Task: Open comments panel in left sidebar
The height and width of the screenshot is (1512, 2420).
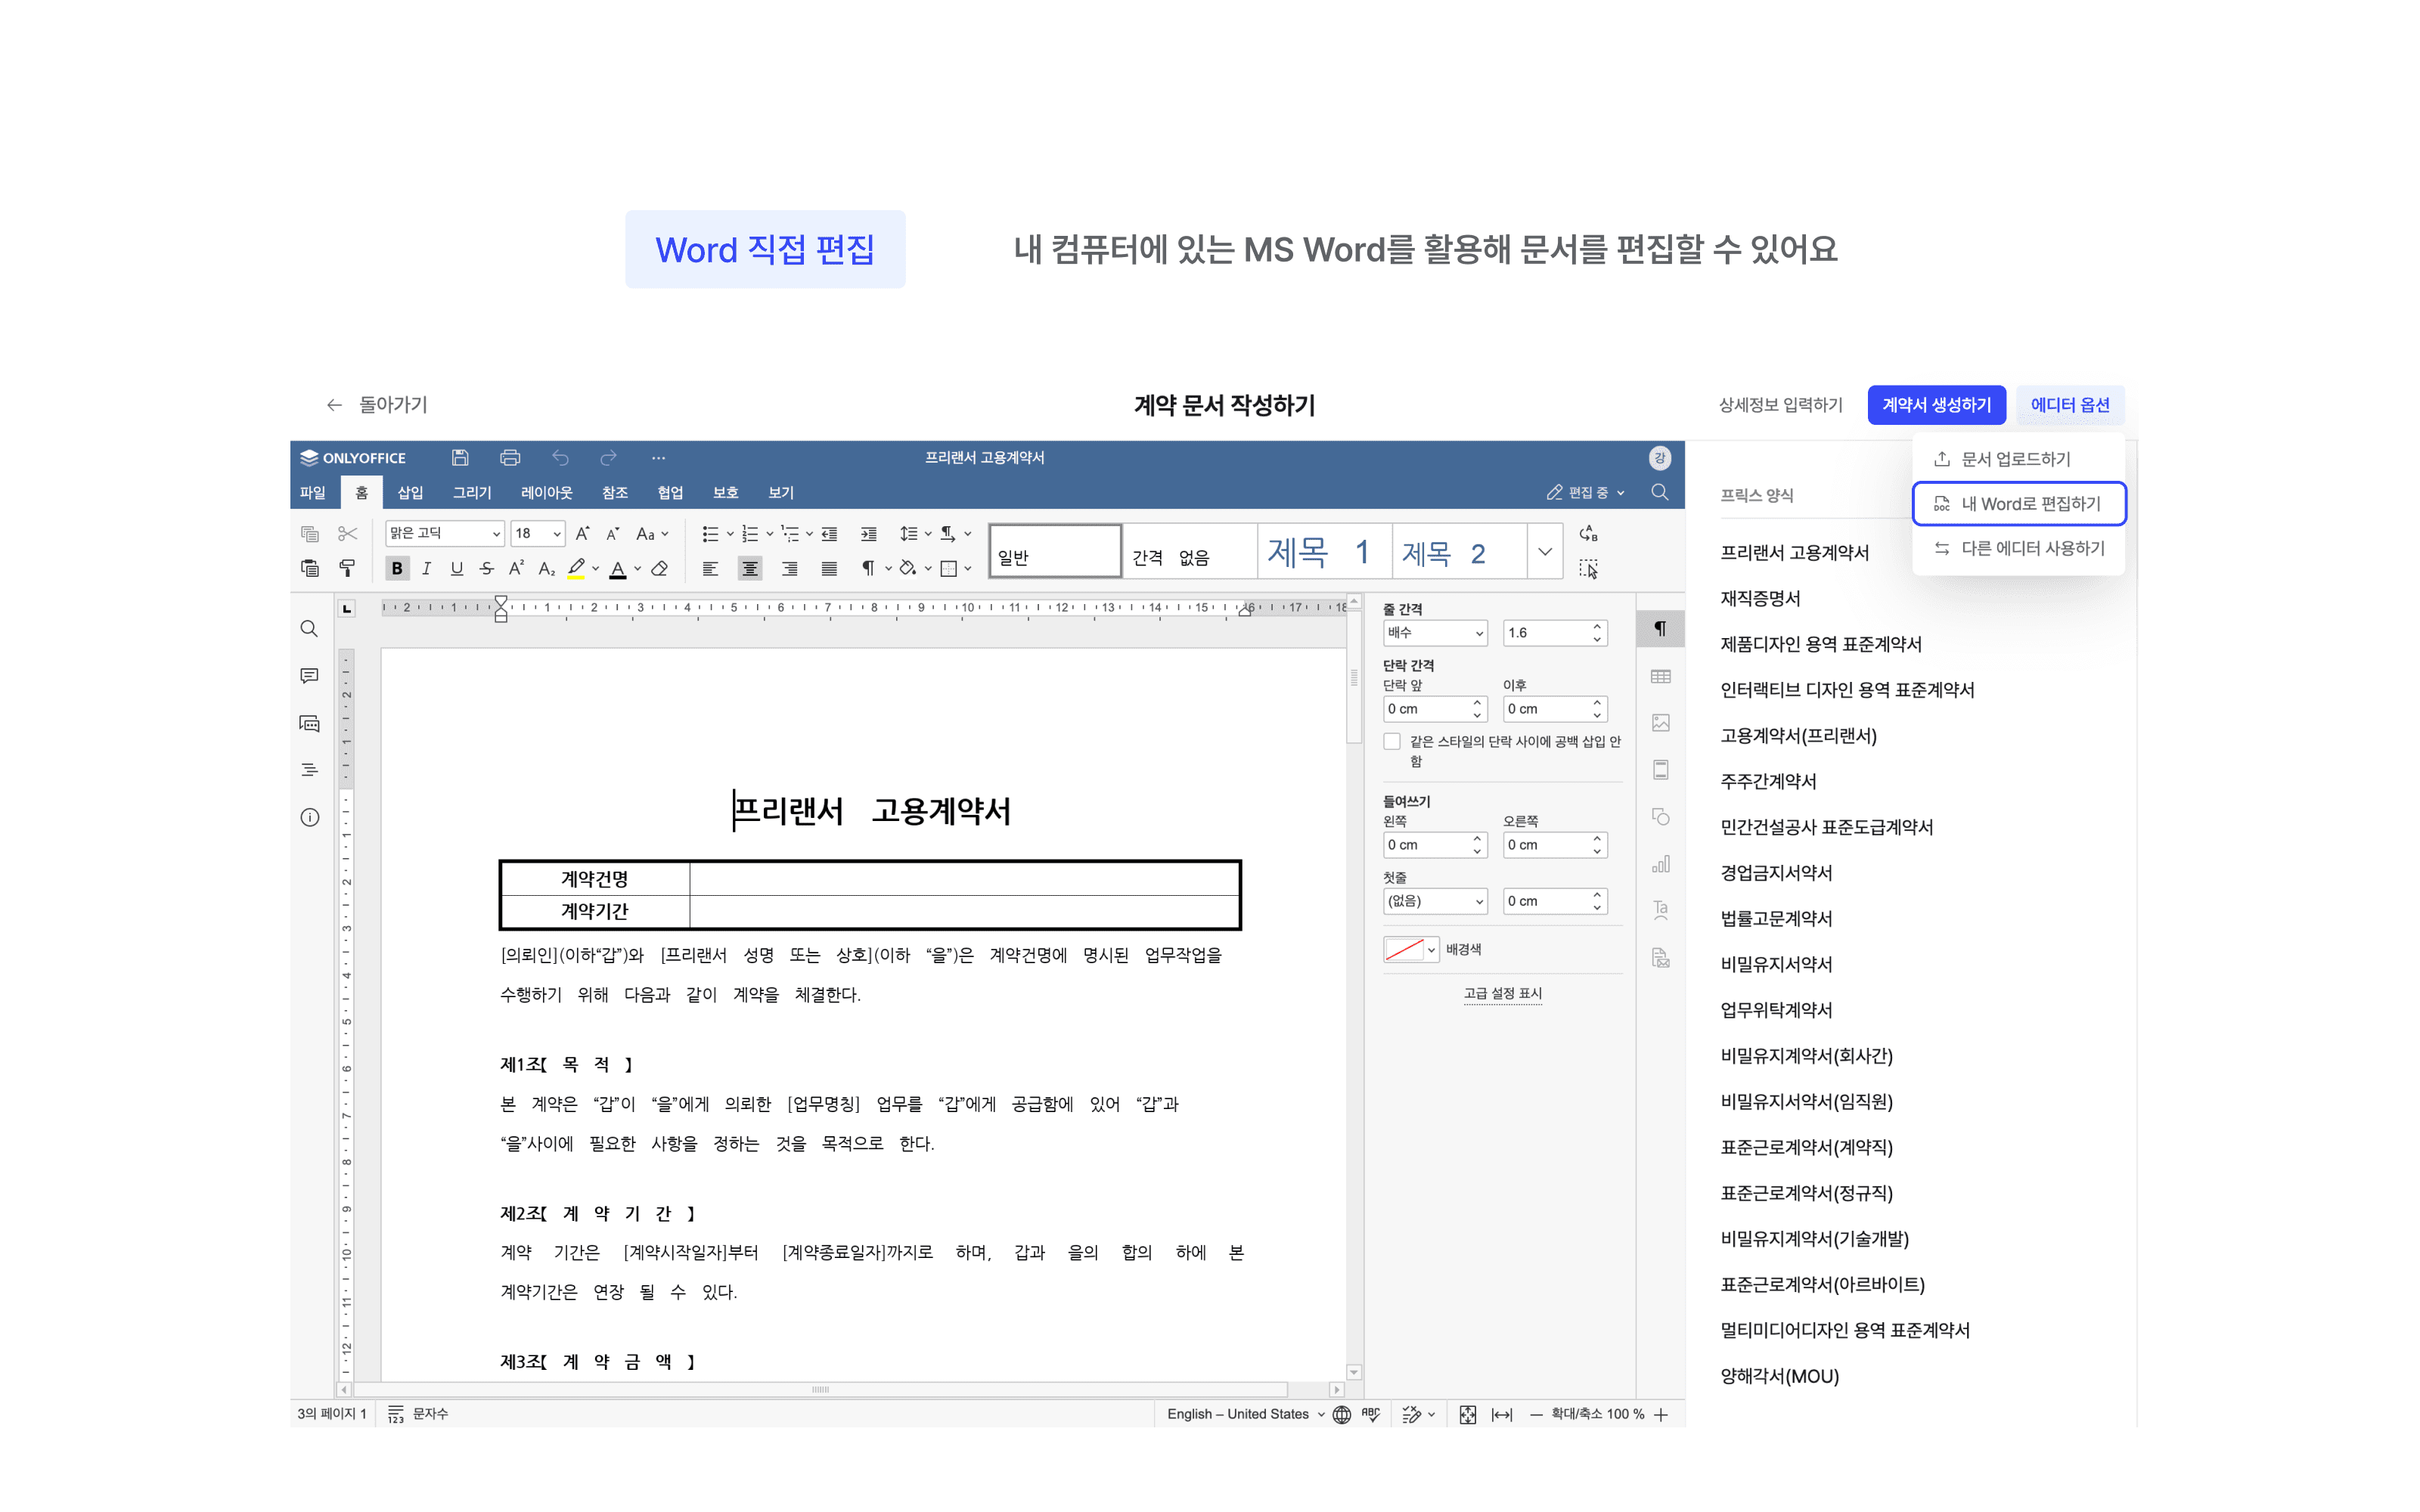Action: (x=309, y=676)
